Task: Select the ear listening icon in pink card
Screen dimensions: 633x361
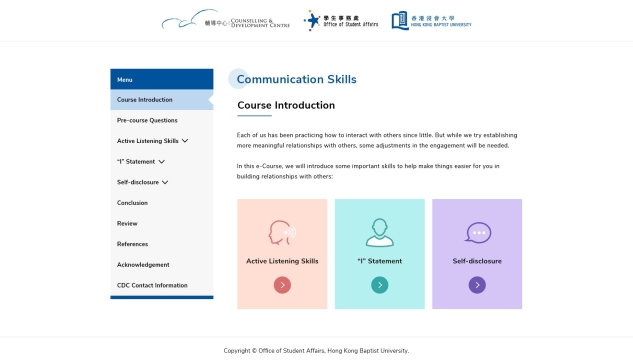Action: tap(282, 232)
